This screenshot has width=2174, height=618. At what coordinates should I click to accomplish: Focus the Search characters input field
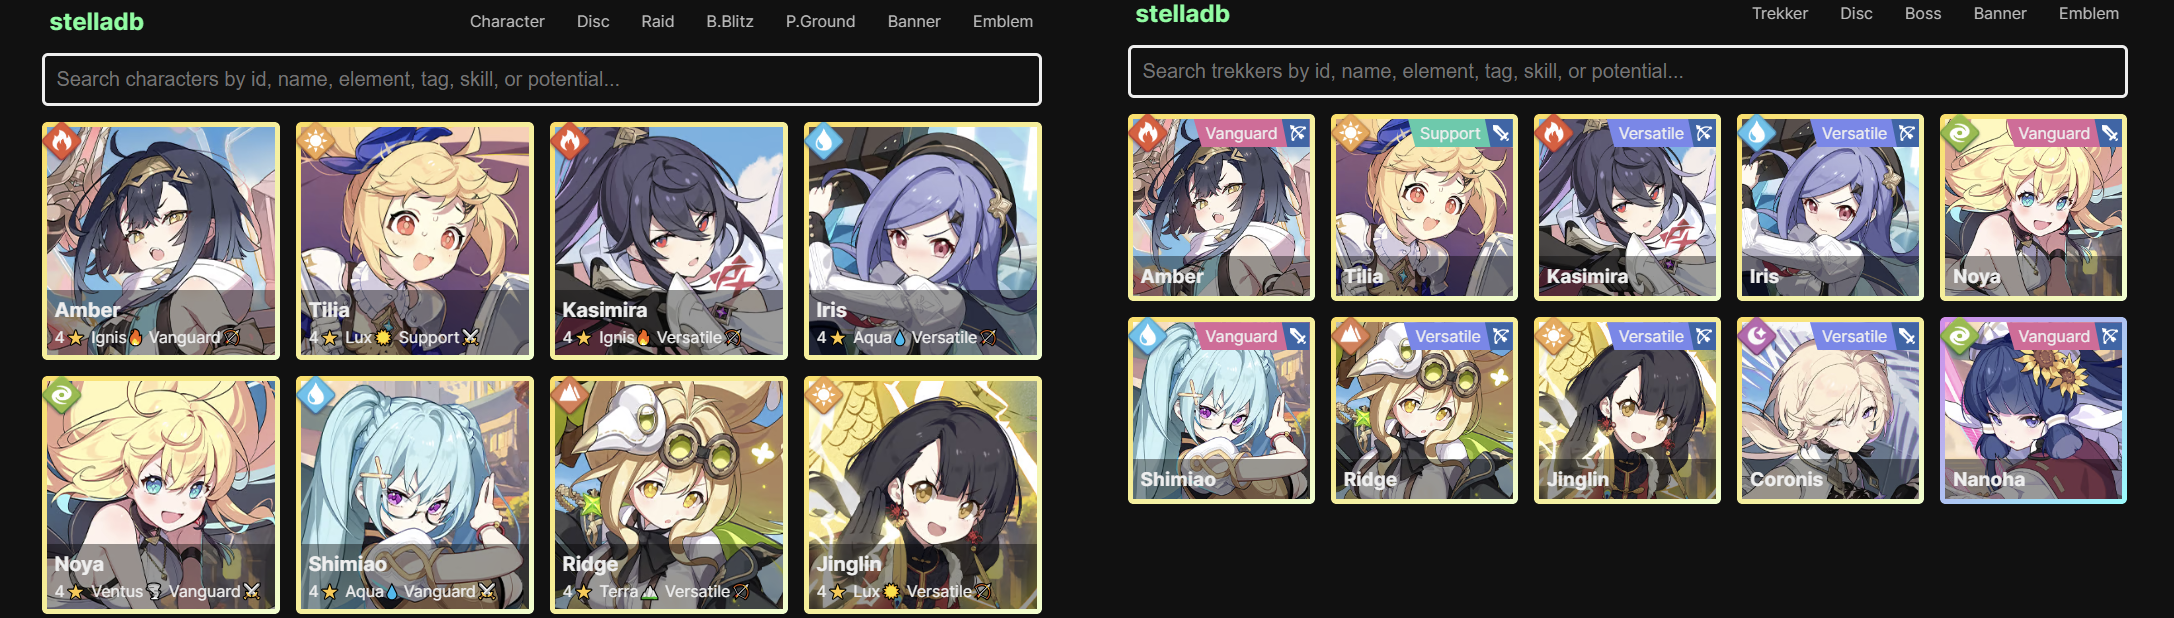542,79
